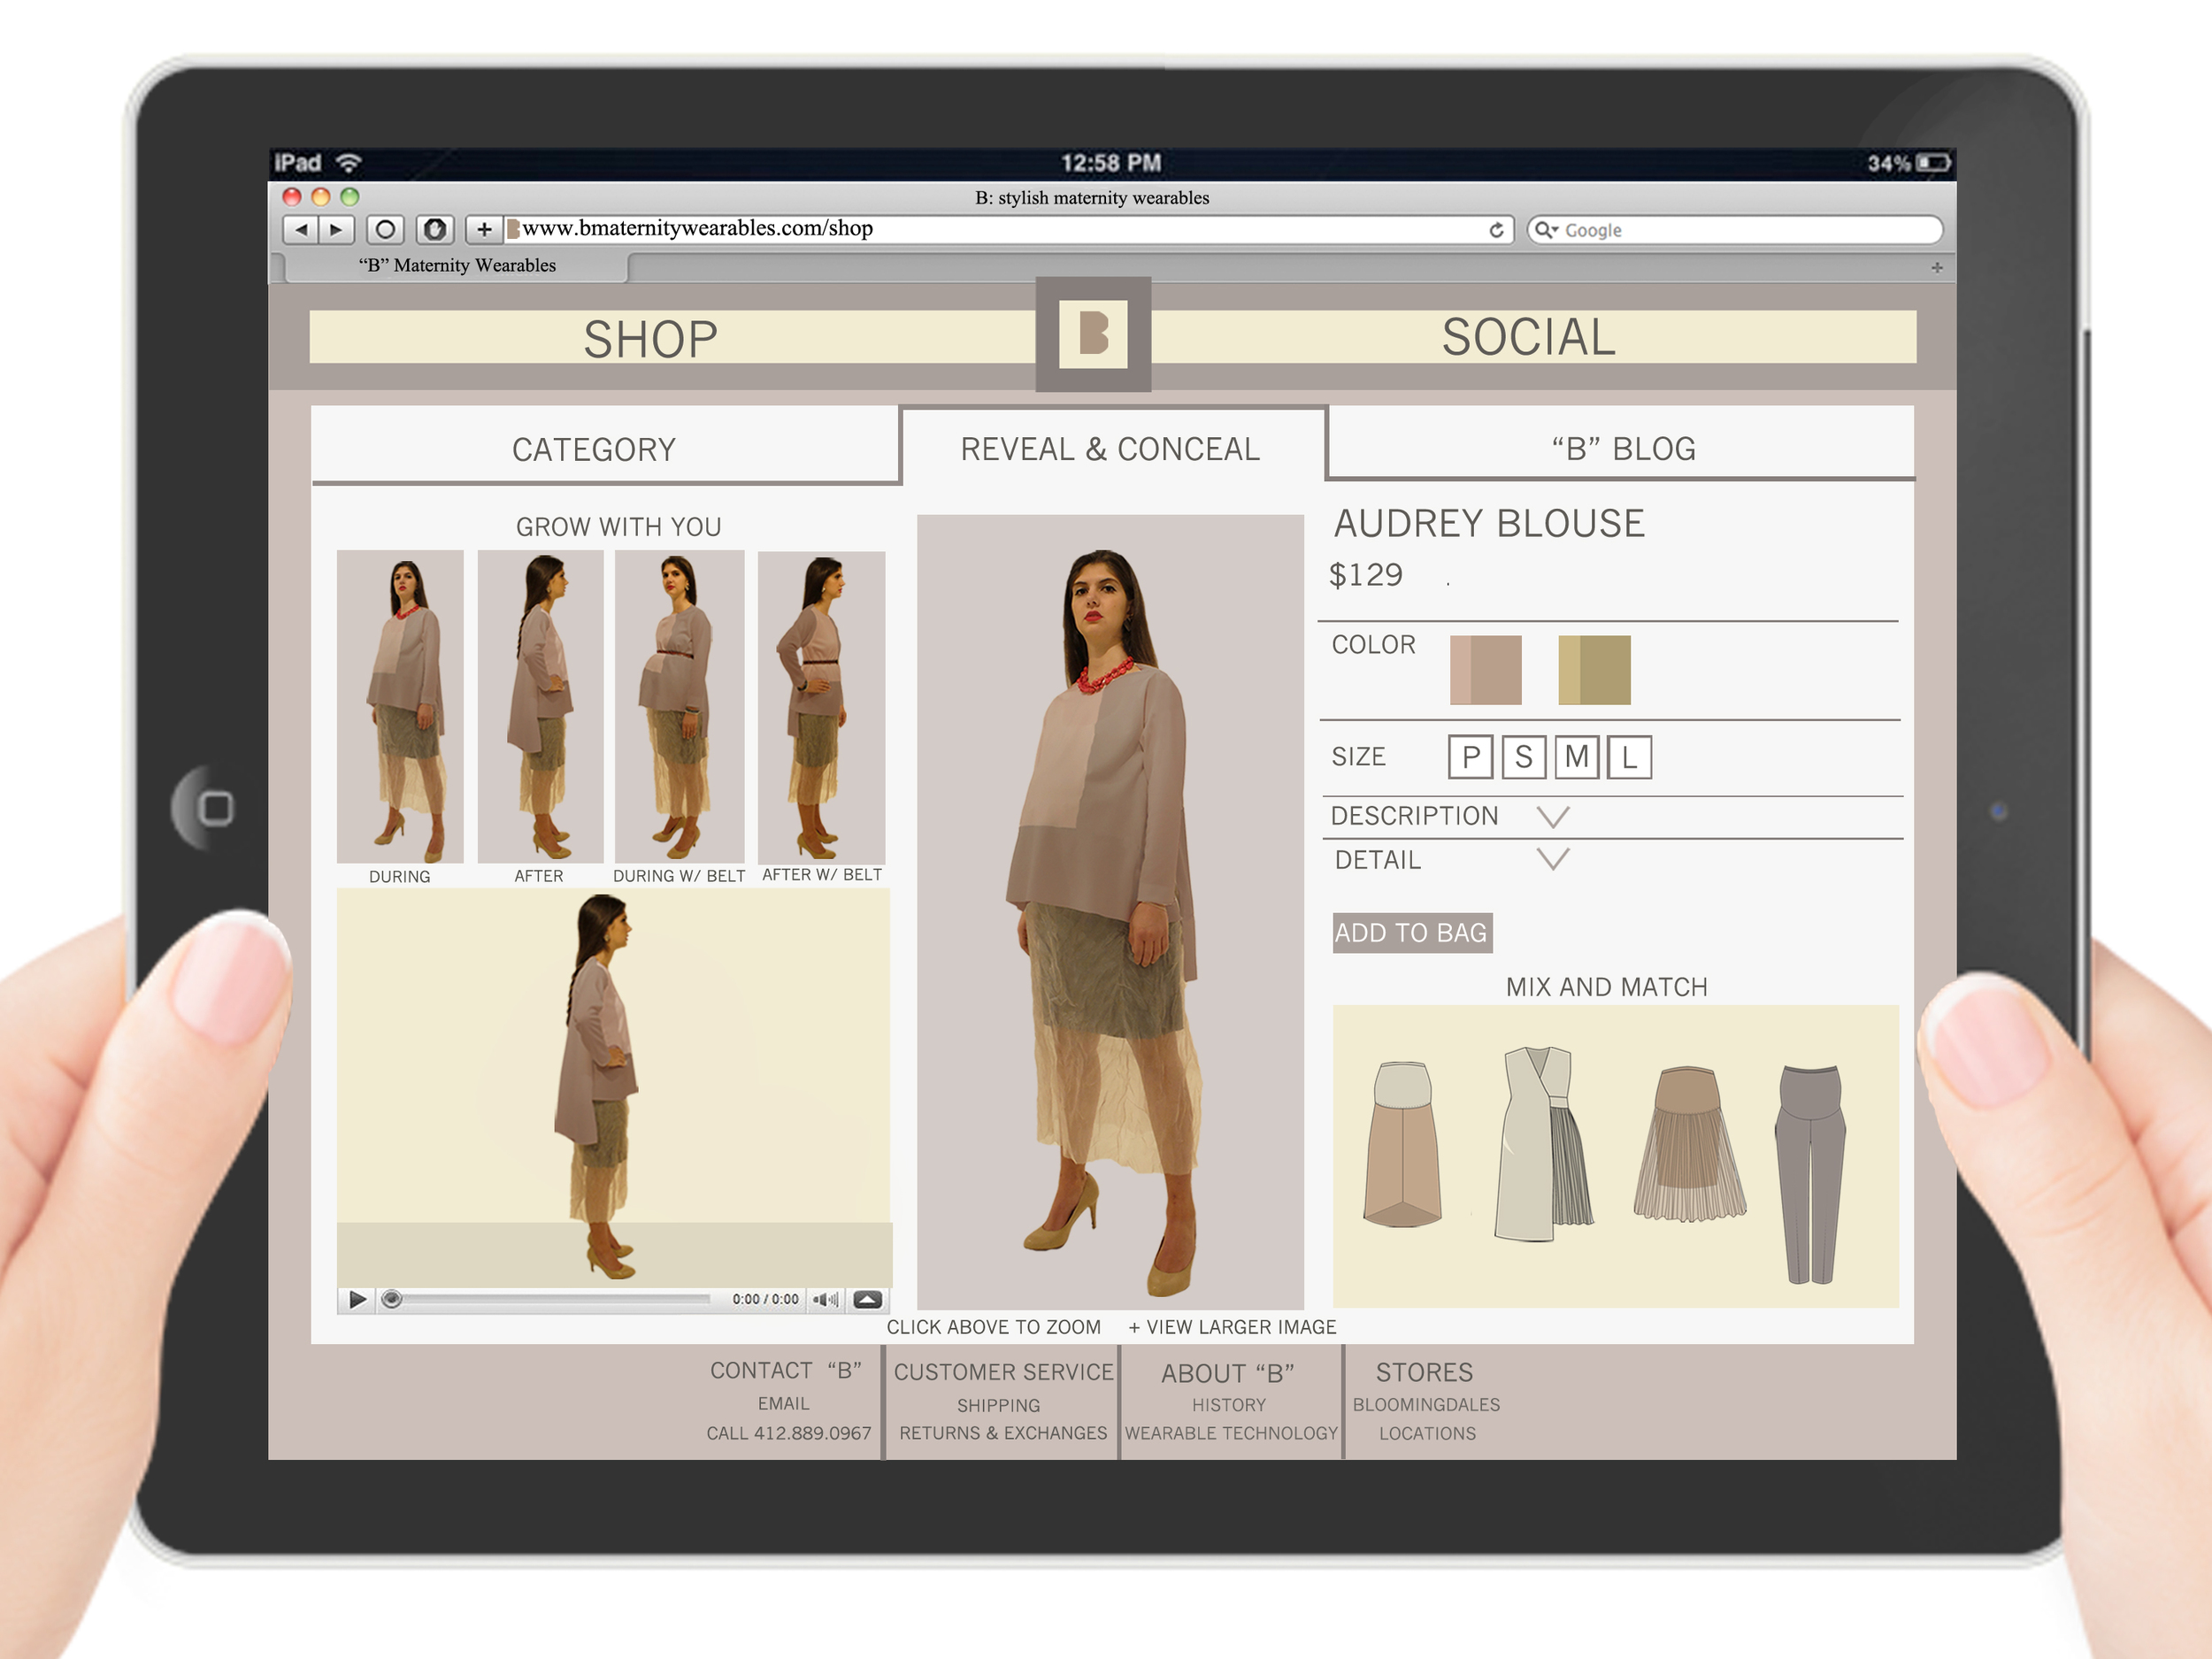The image size is (2212, 1659).
Task: Select size M
Action: (1576, 757)
